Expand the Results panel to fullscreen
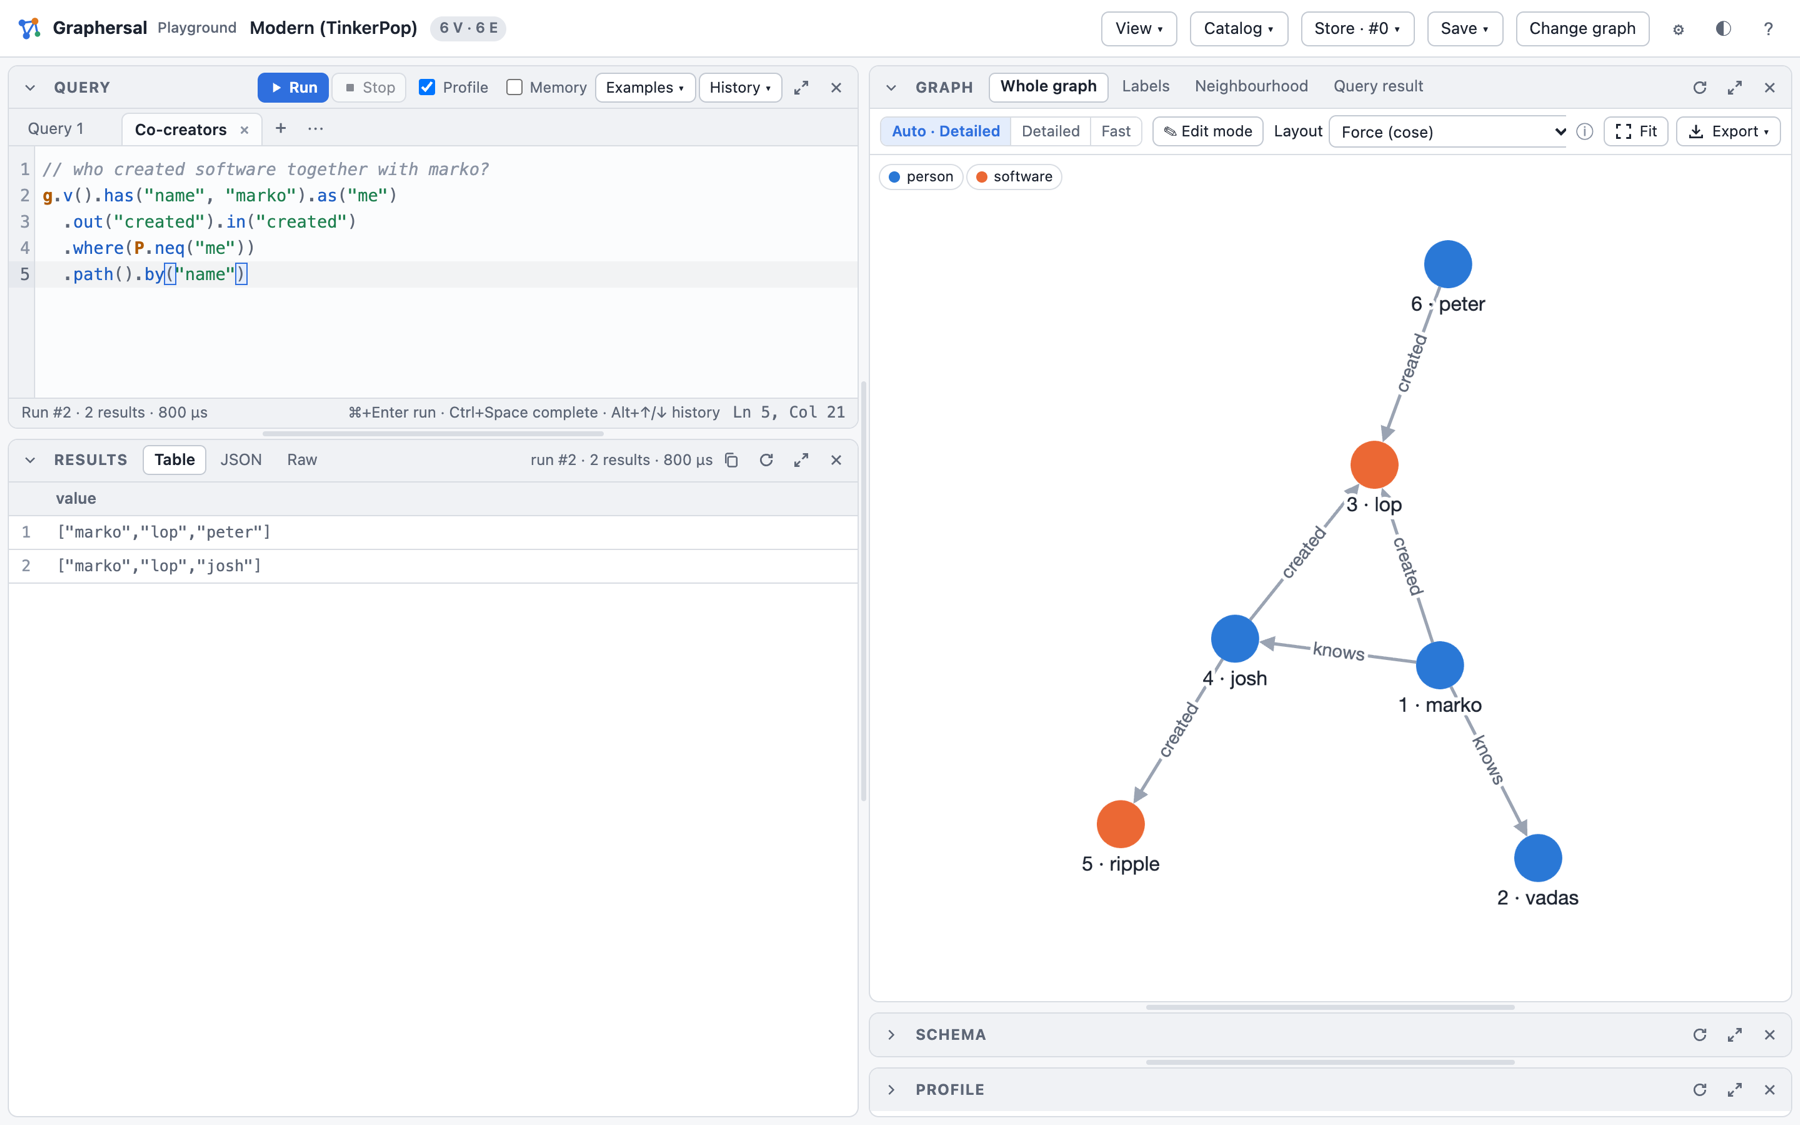Viewport: 1800px width, 1125px height. 801,460
